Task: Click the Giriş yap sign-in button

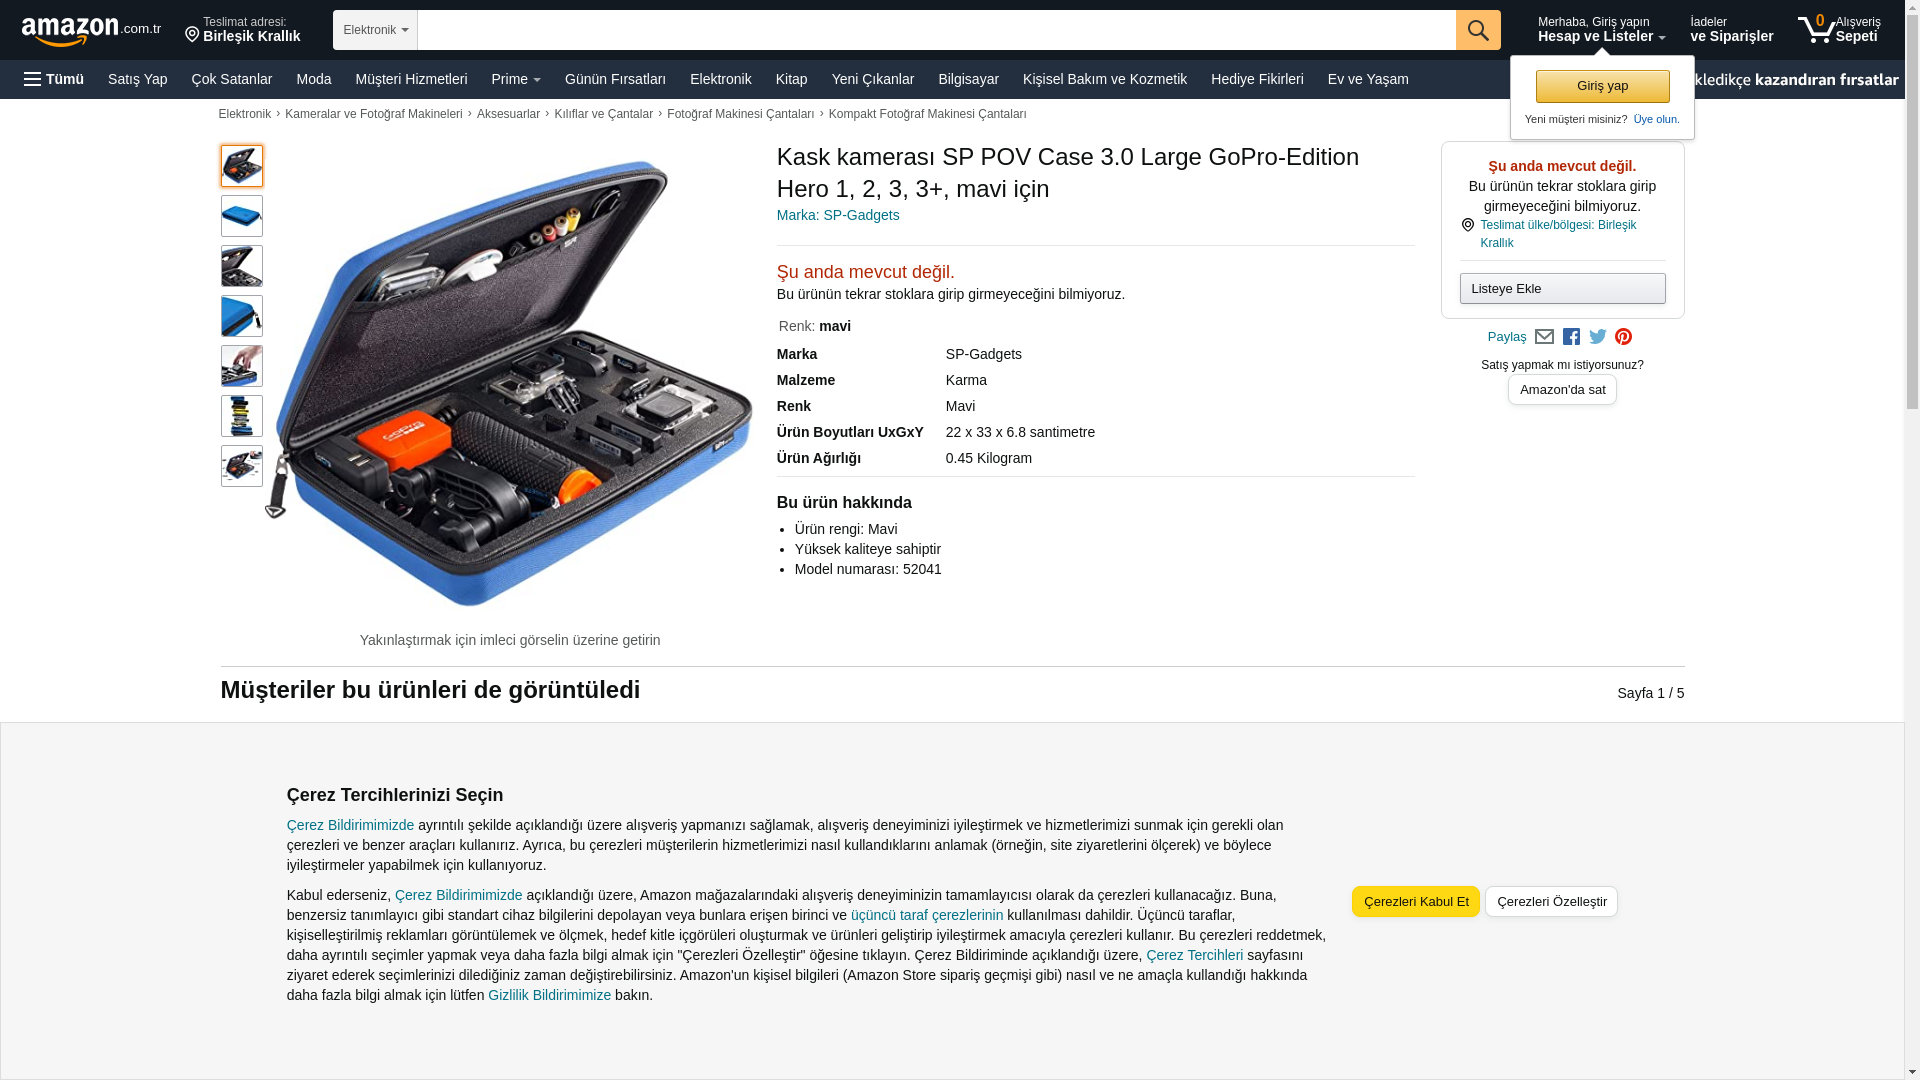Action: 1602,86
